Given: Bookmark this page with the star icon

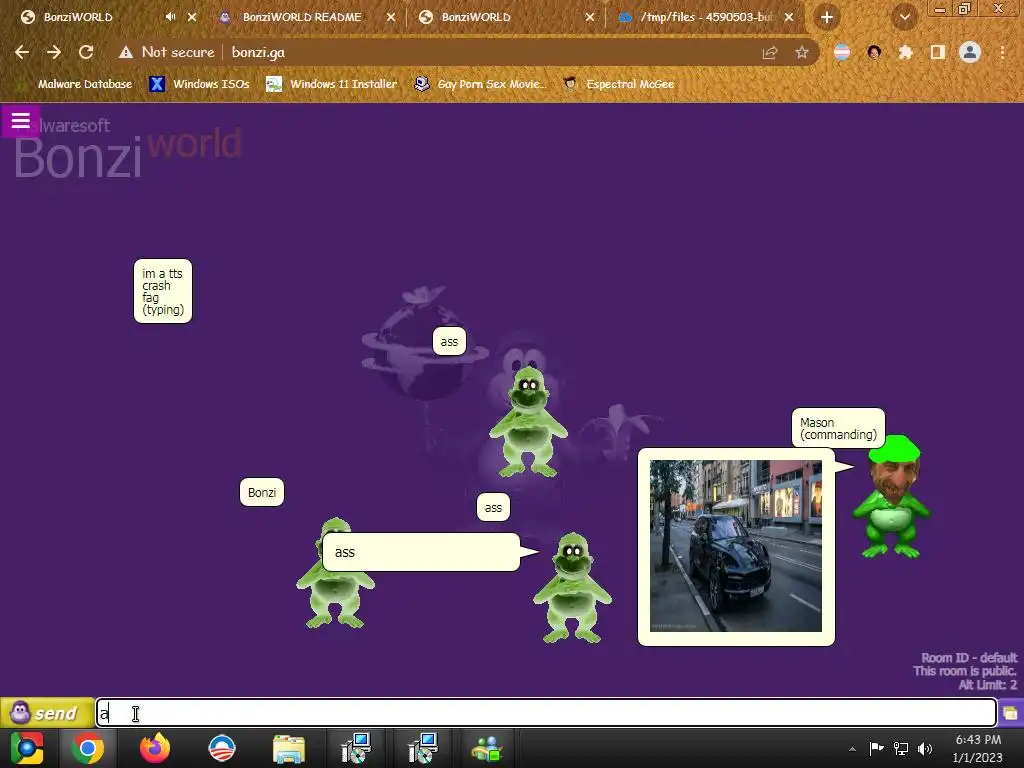Looking at the screenshot, I should click(x=801, y=52).
